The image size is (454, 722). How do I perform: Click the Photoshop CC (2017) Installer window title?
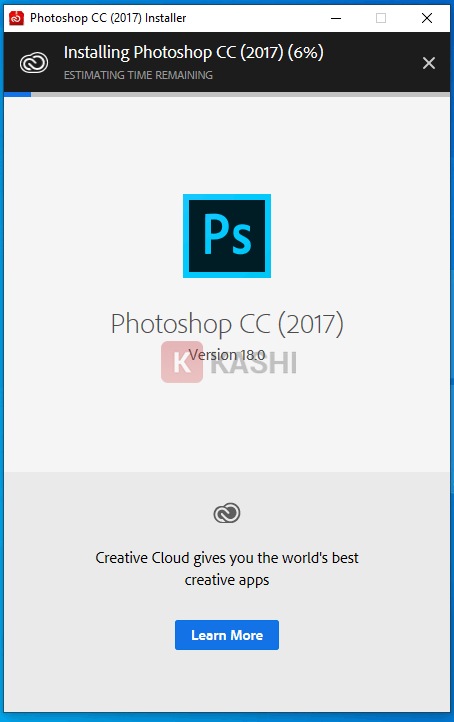(x=108, y=18)
